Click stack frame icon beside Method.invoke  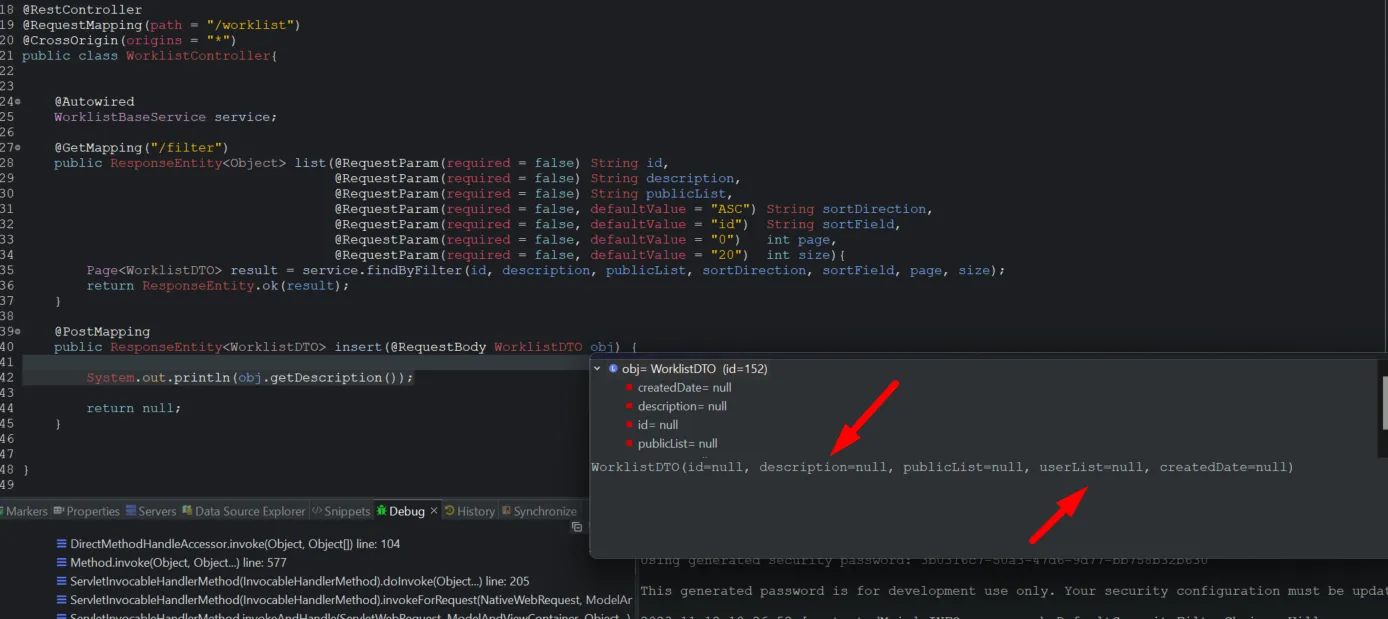point(62,563)
